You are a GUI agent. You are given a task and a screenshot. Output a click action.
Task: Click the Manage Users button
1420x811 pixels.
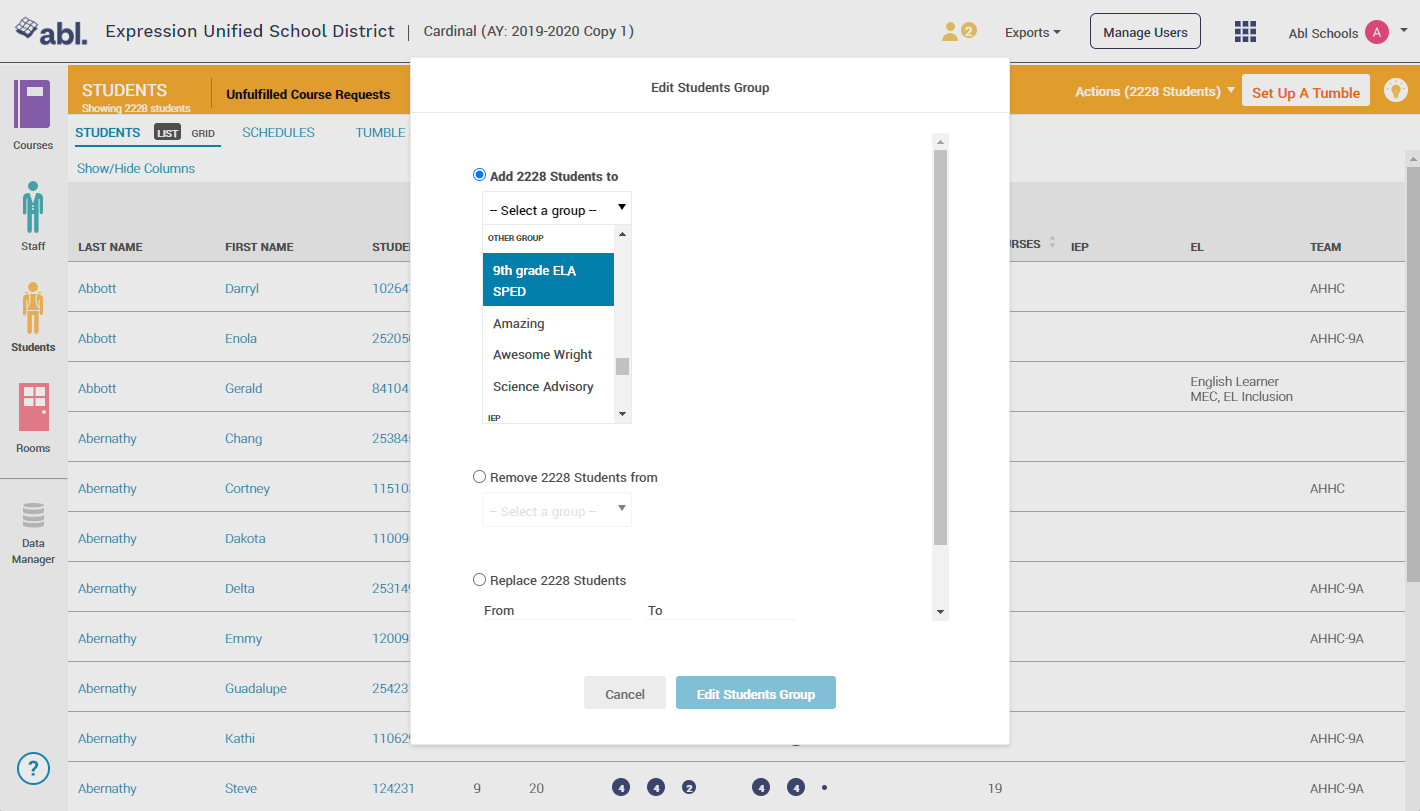click(1145, 32)
